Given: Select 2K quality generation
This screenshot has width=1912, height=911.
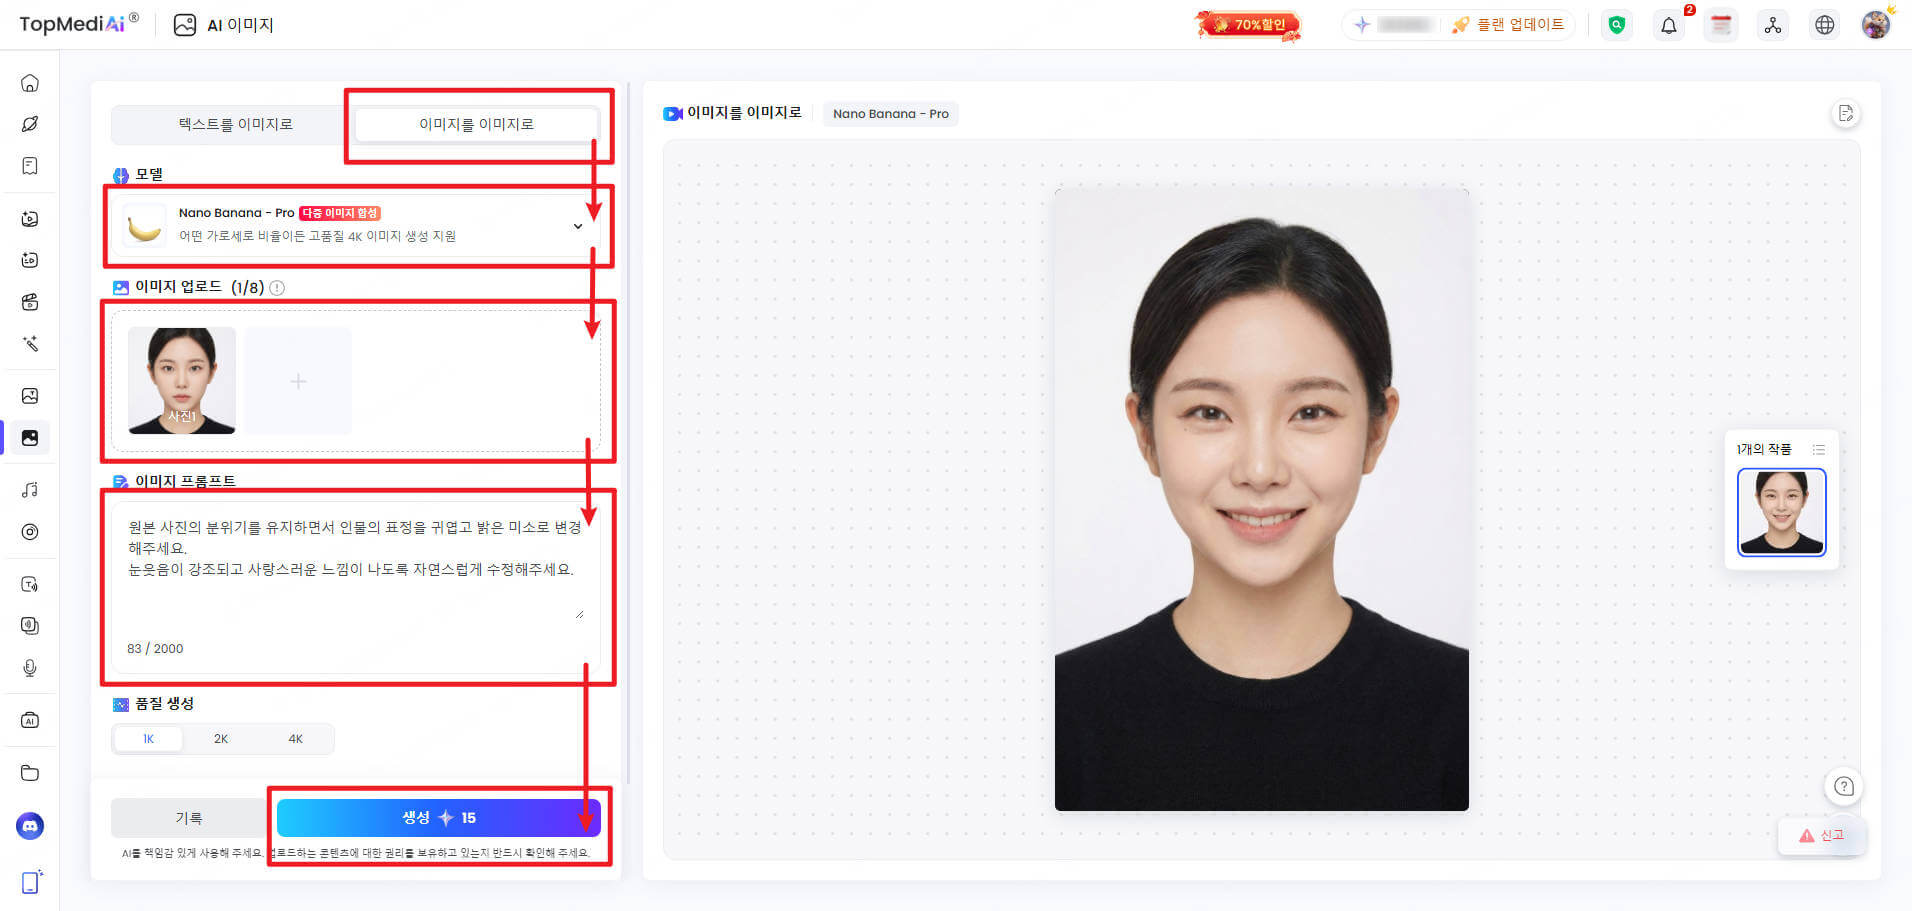Looking at the screenshot, I should (221, 738).
